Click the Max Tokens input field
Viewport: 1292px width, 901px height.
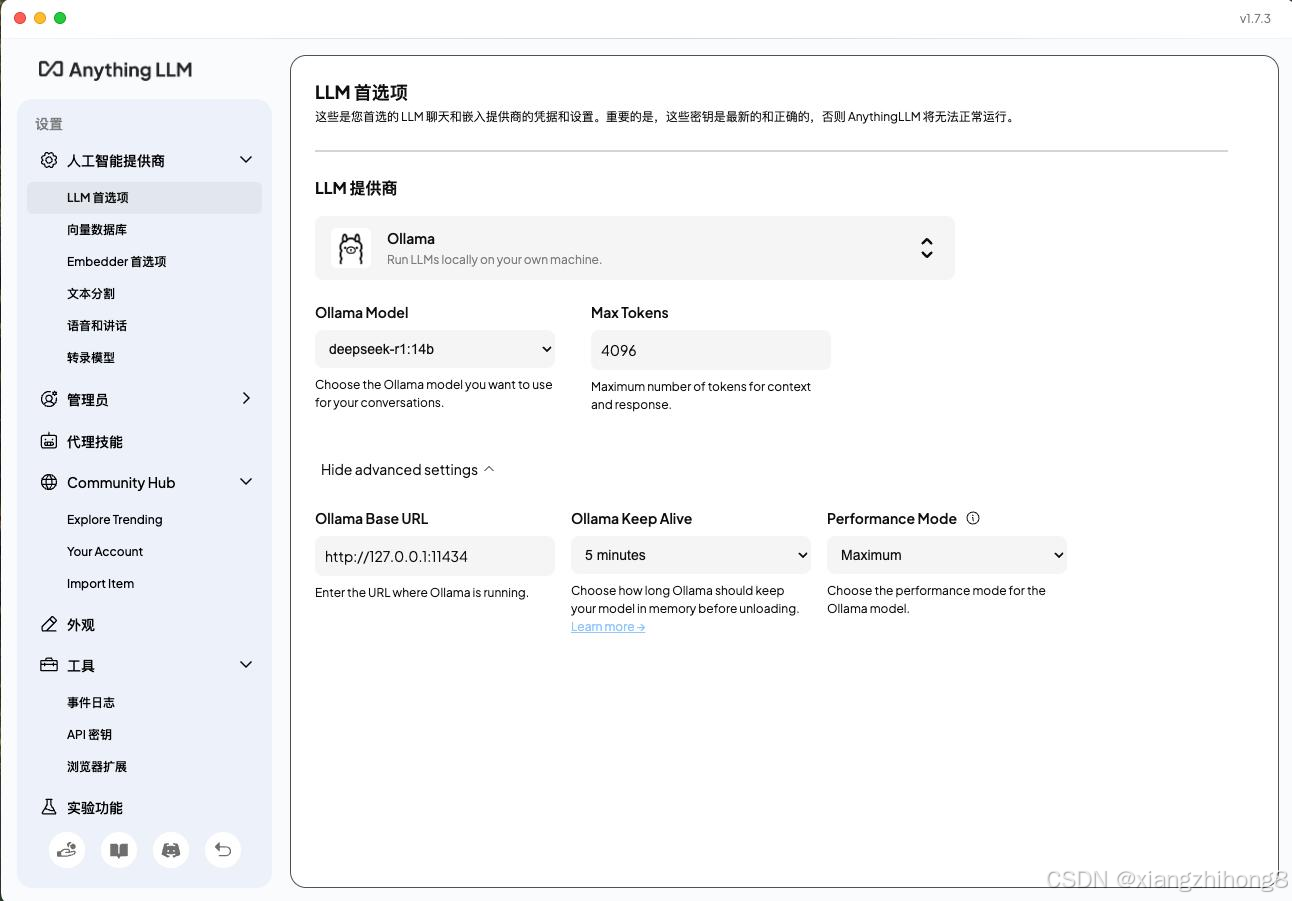(711, 350)
